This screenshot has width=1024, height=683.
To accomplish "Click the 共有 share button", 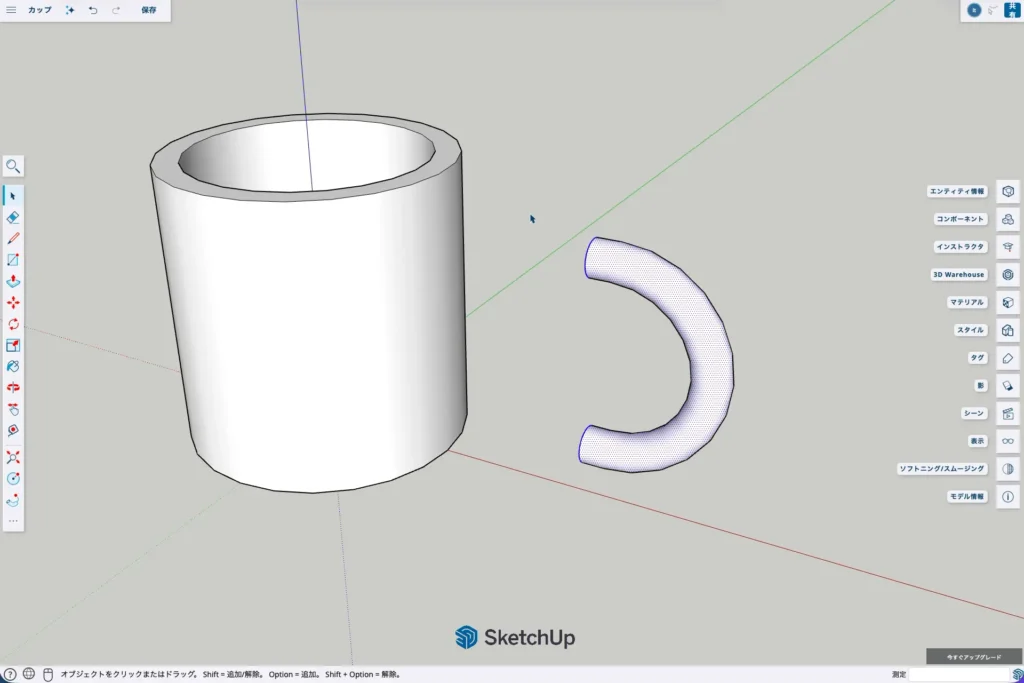I will tap(1012, 10).
